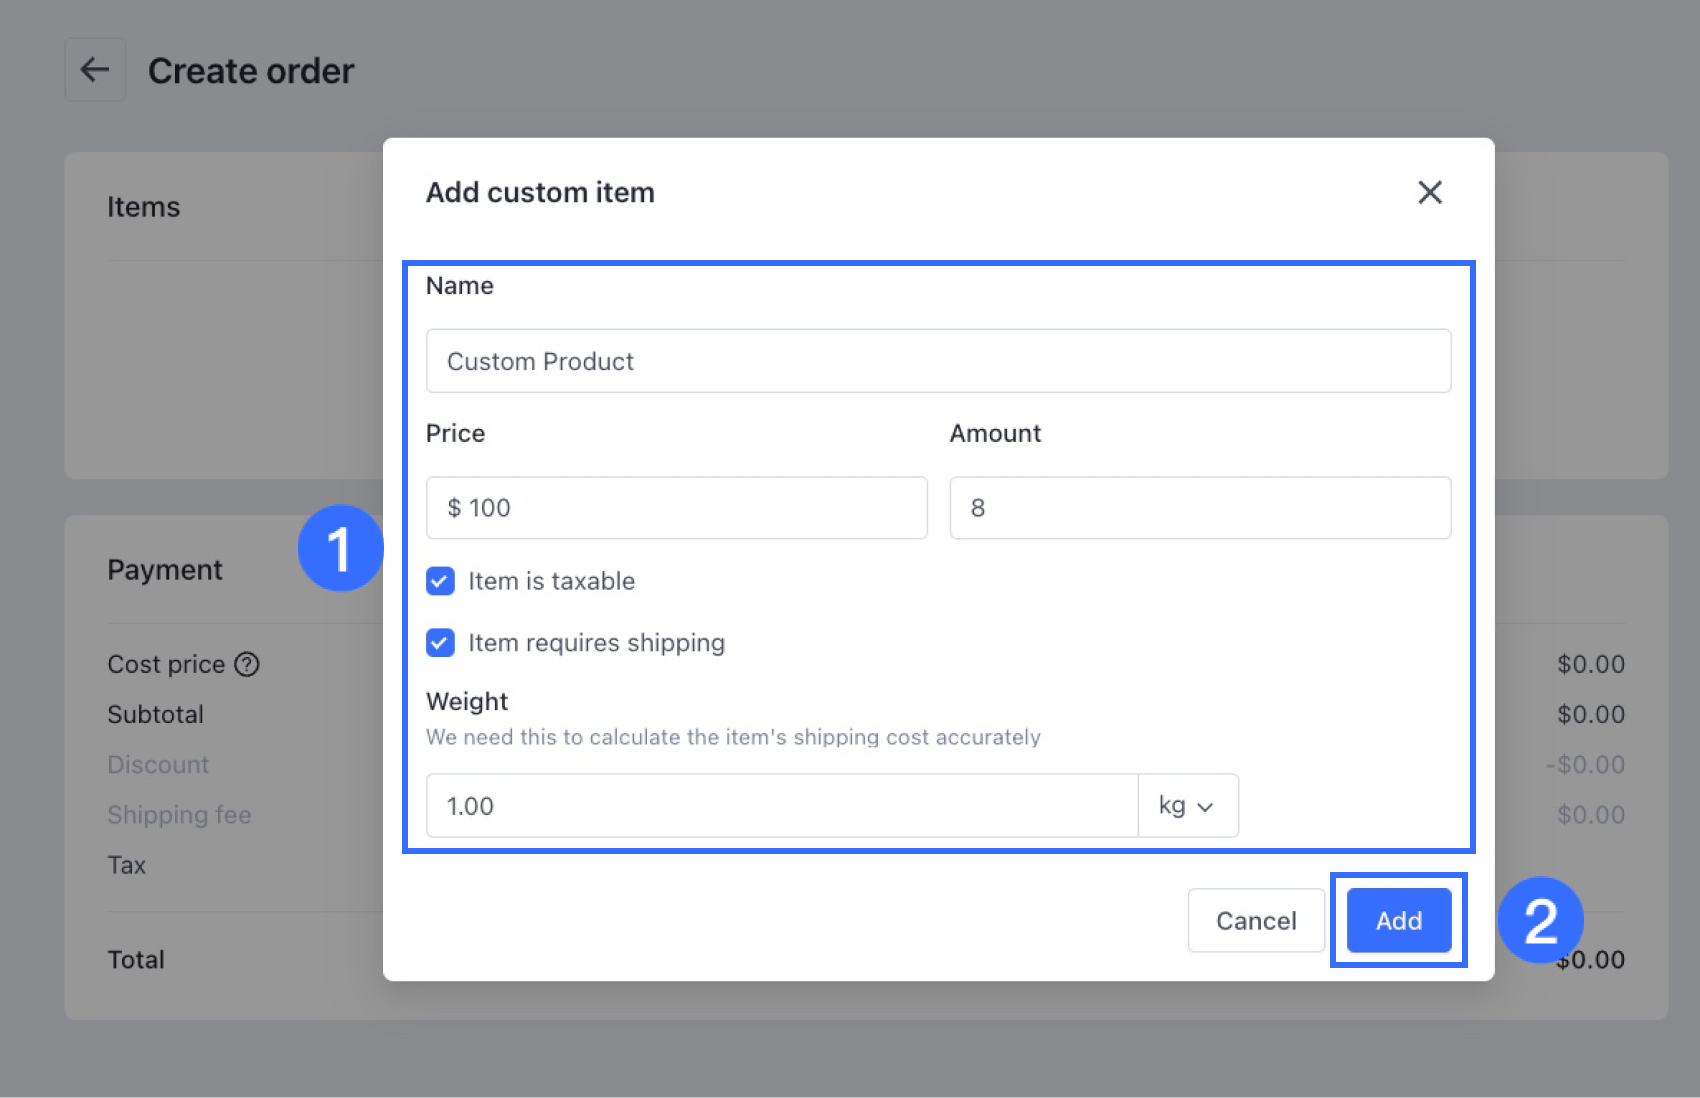
Task: Click the blue step 2 badge
Action: click(x=1540, y=920)
